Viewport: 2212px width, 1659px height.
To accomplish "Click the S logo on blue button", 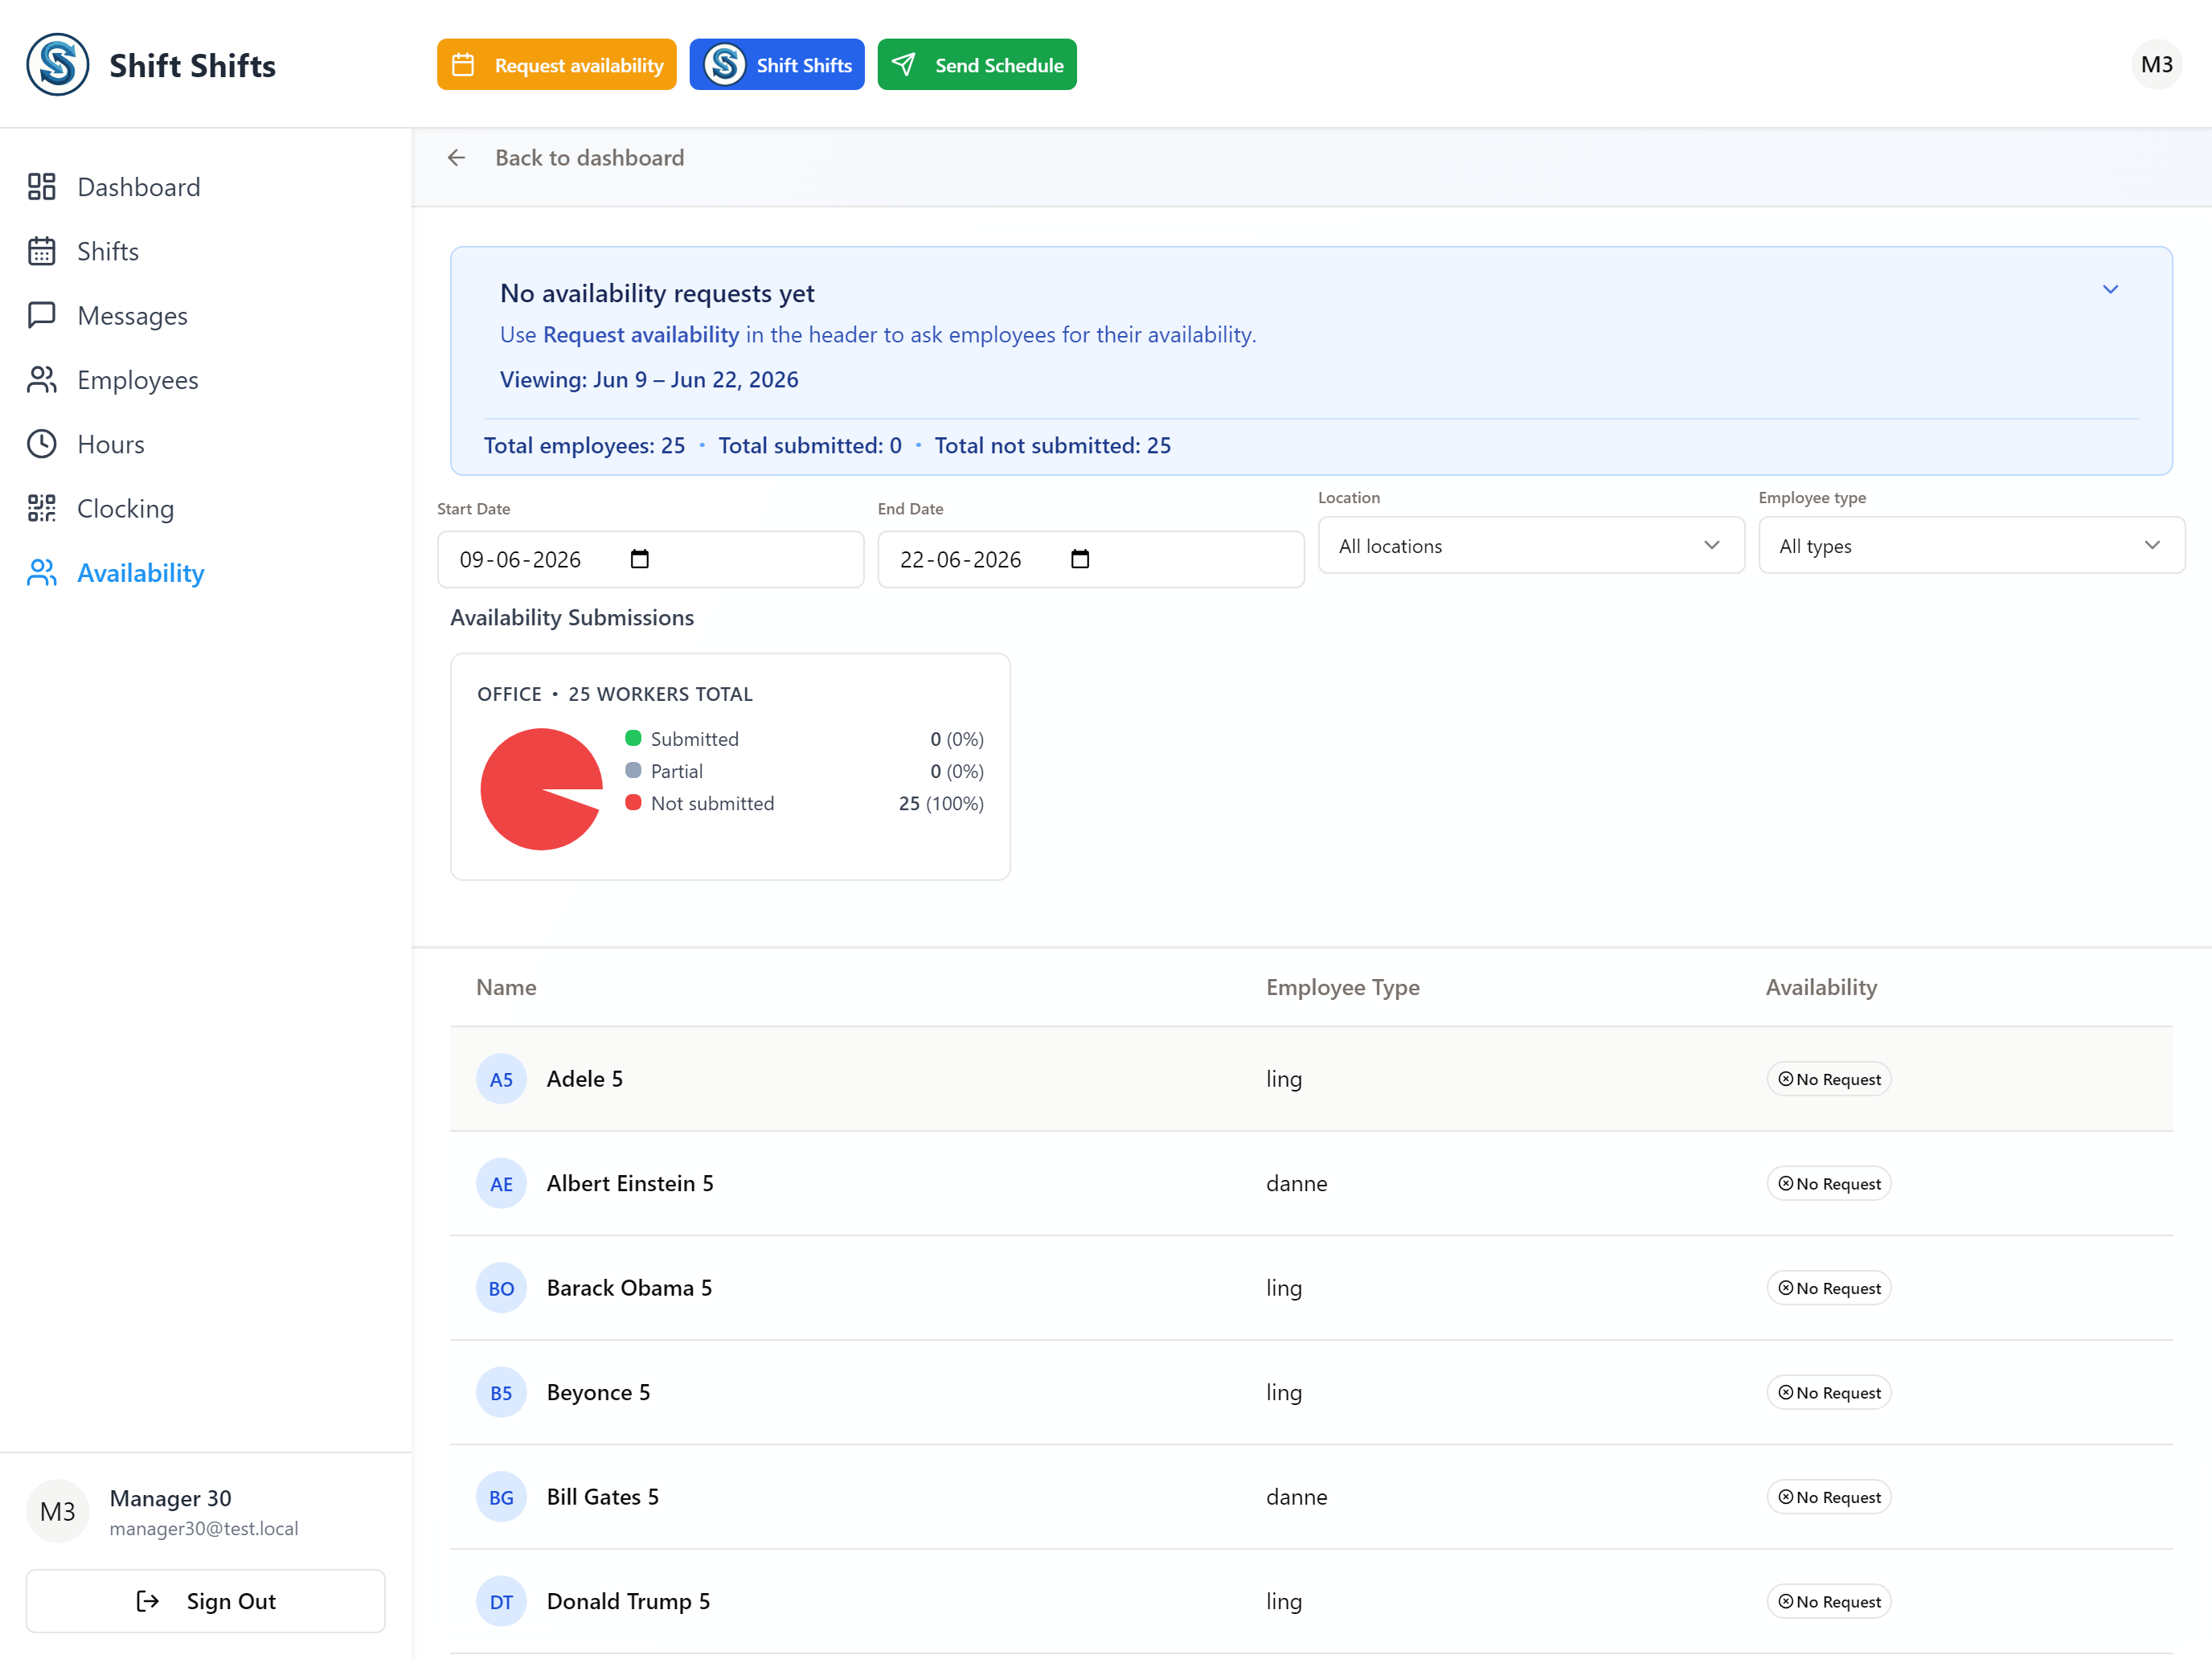I will pyautogui.click(x=725, y=65).
